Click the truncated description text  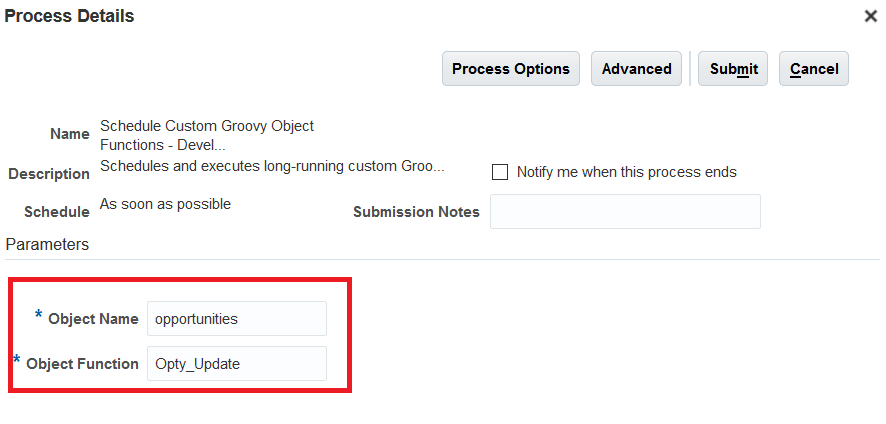pos(272,166)
